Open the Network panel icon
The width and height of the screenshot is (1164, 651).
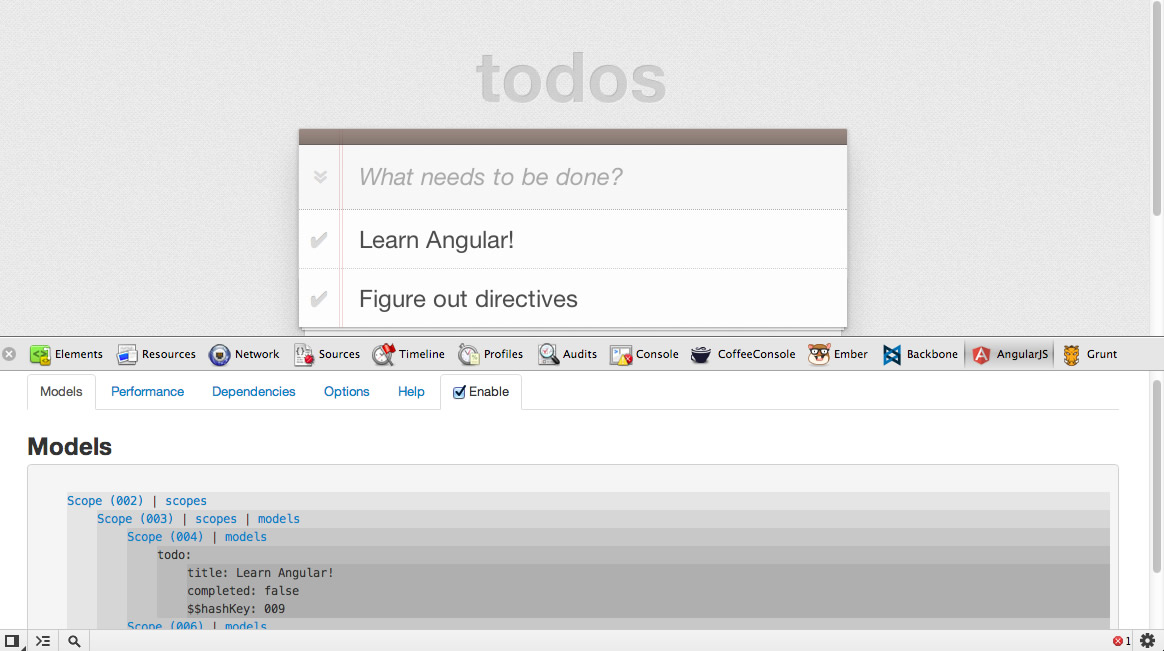220,355
